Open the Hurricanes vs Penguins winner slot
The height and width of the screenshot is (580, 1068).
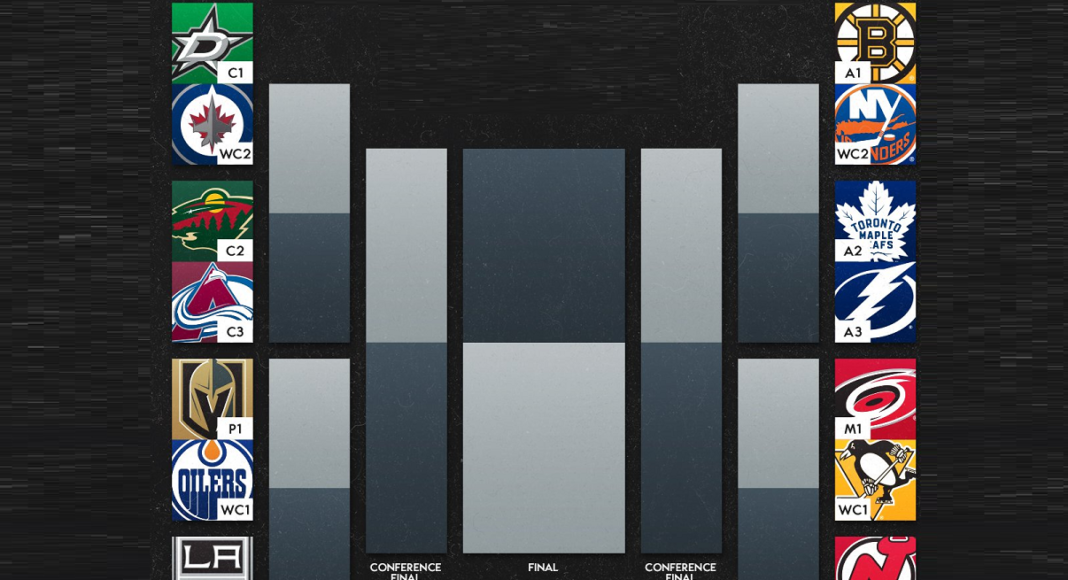779,423
